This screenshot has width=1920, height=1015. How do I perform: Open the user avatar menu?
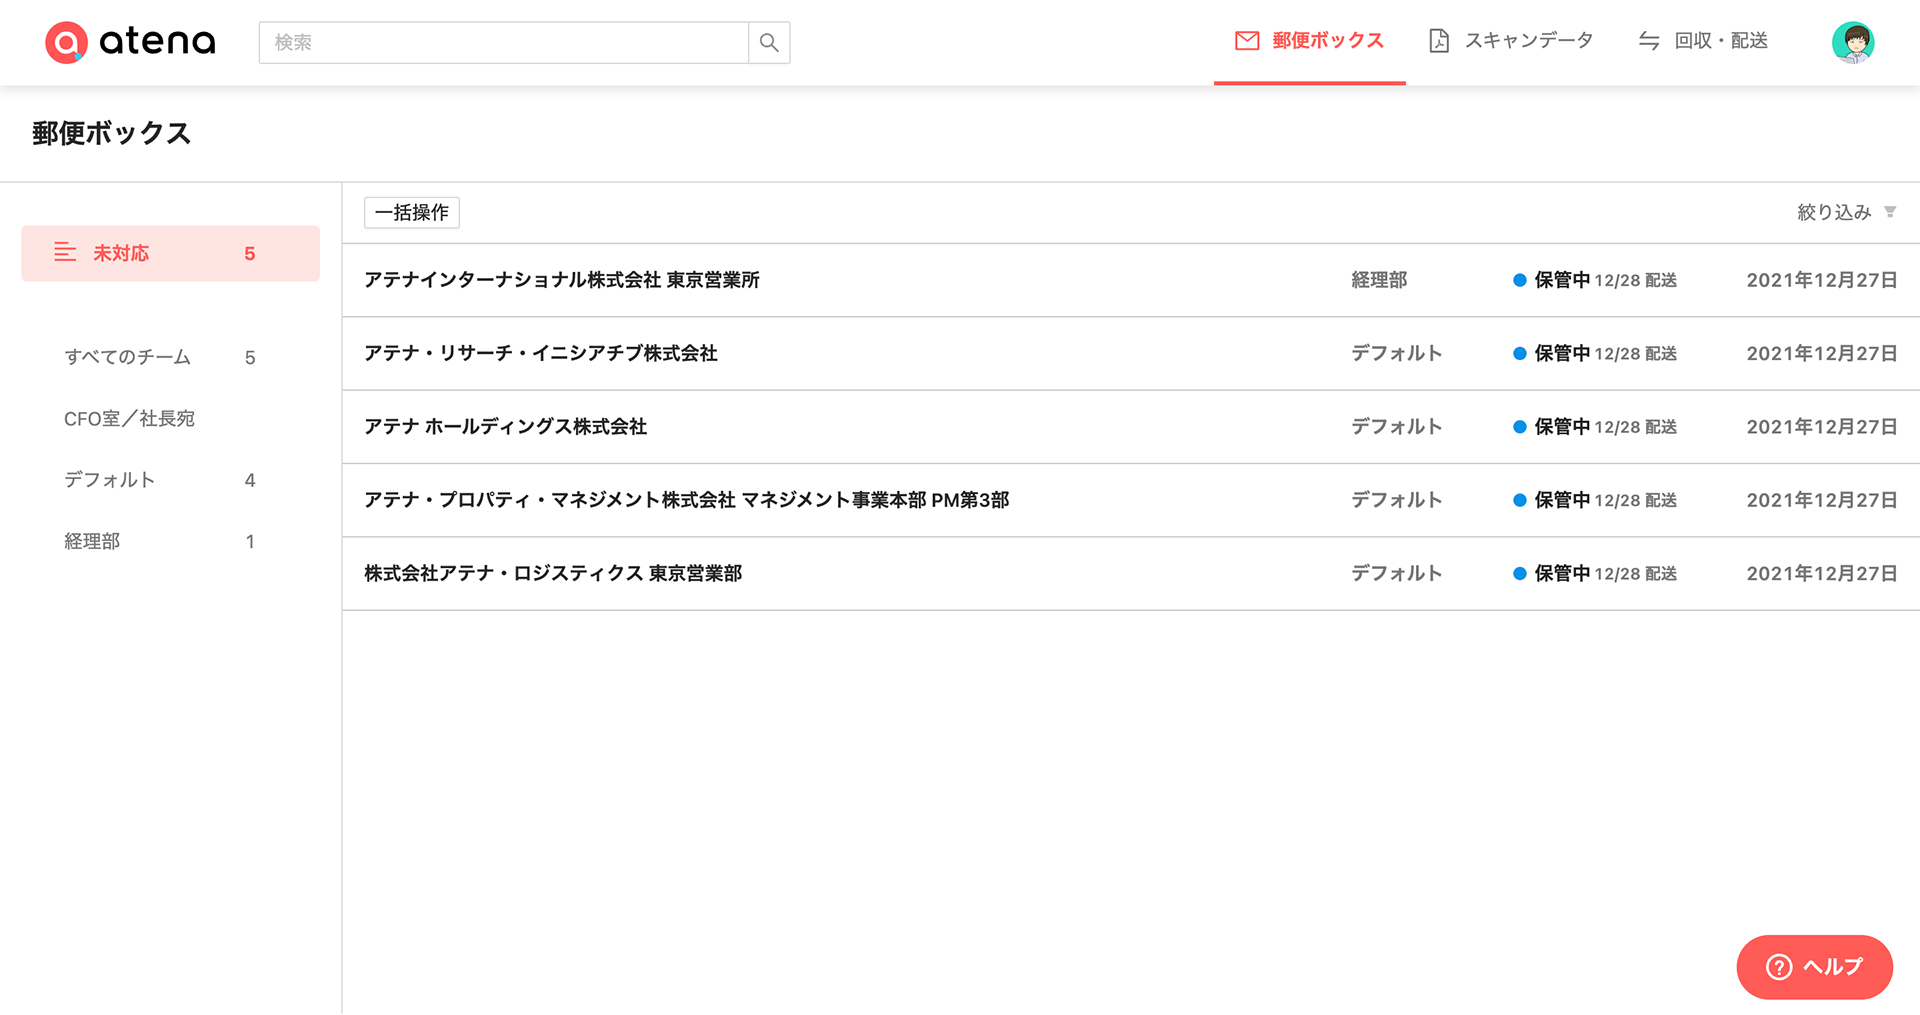click(x=1853, y=42)
